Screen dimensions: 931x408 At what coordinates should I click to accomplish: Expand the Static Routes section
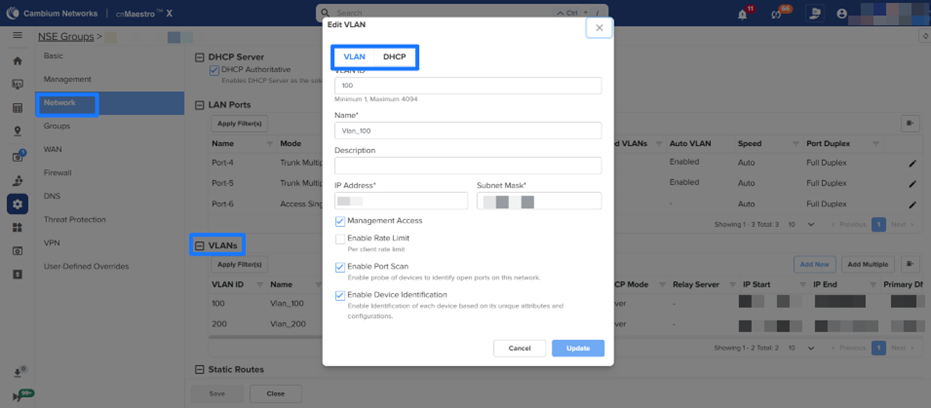coord(200,370)
